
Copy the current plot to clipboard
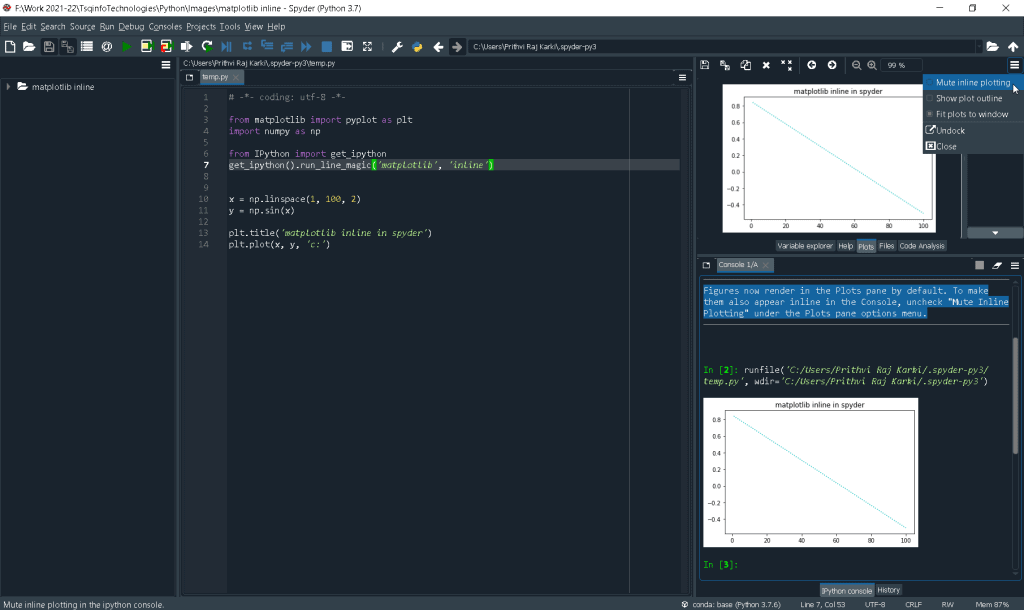(745, 65)
